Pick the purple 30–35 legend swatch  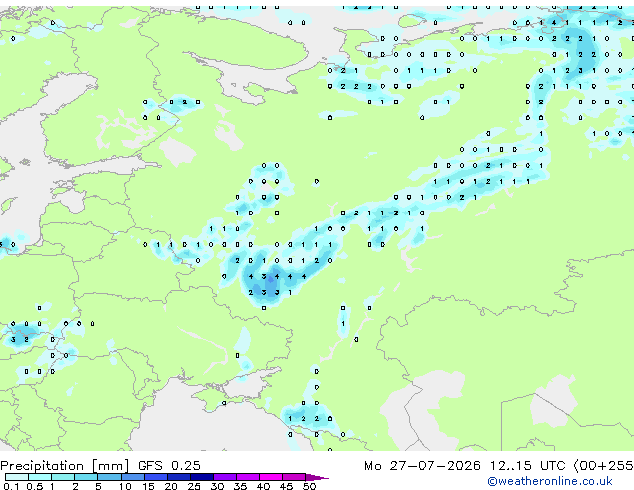click(225, 477)
